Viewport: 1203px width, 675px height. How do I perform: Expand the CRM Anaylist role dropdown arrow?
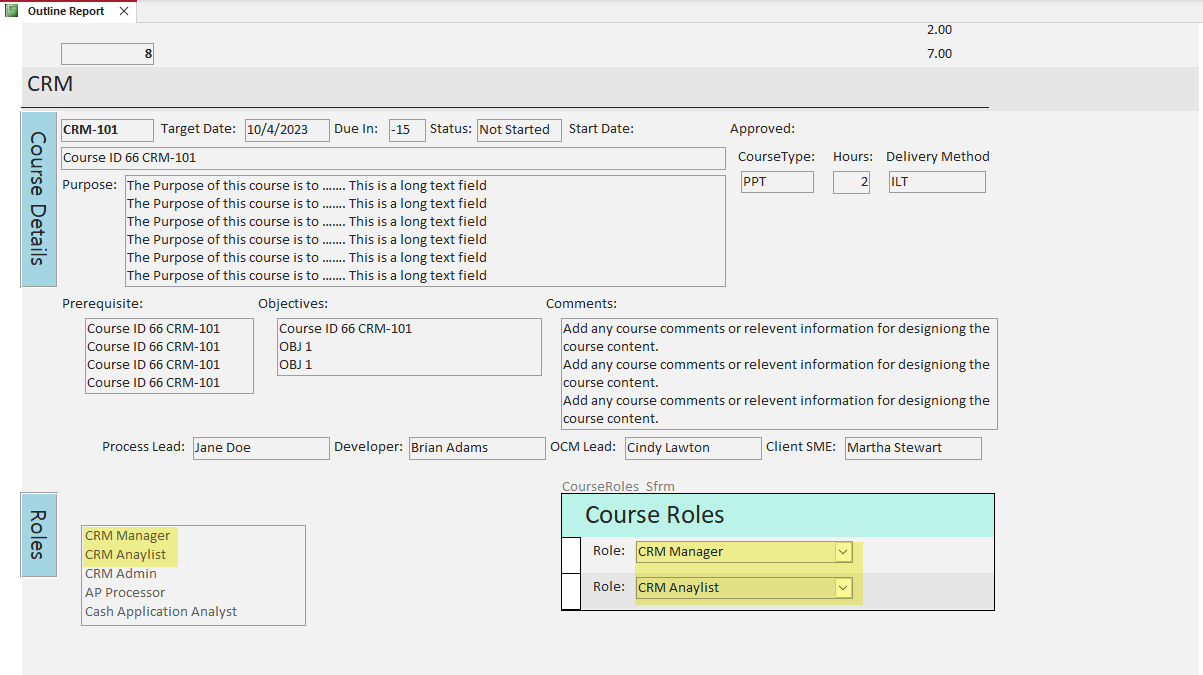click(843, 588)
